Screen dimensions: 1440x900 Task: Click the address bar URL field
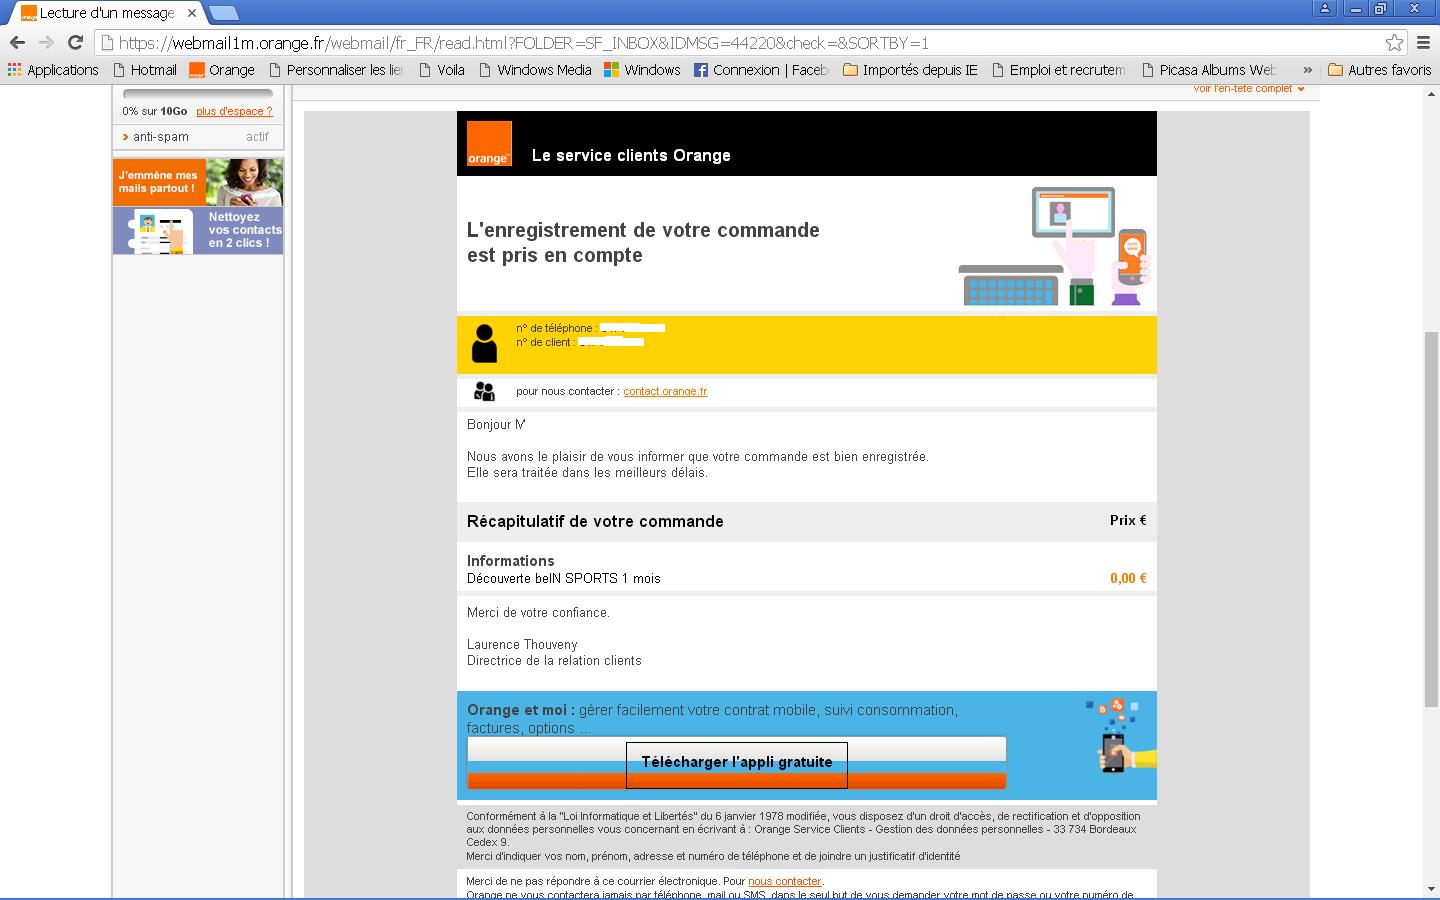[x=750, y=43]
